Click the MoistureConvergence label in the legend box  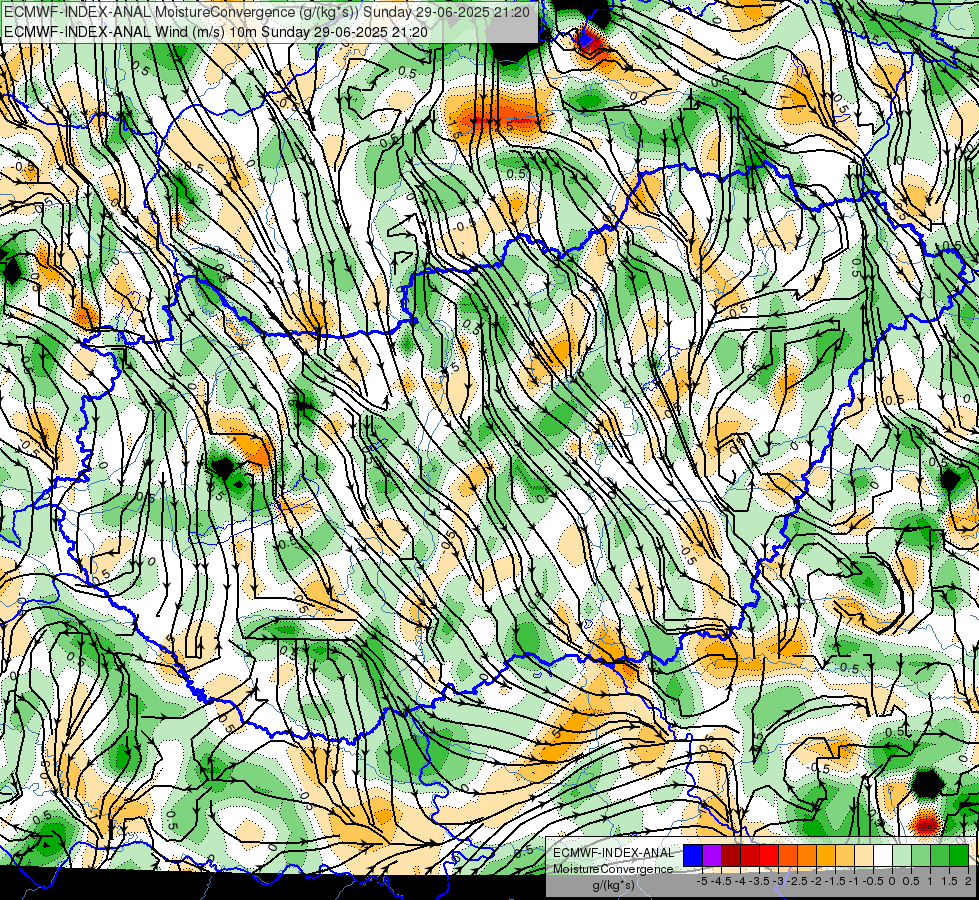pos(613,869)
